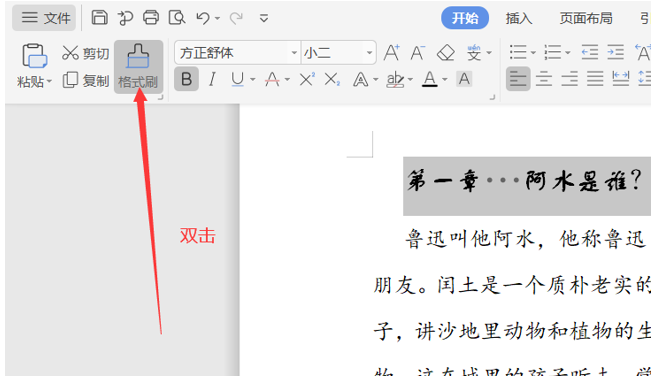Screen dimensions: 652x376
Task: Click the Undo arrow icon
Action: (x=203, y=18)
